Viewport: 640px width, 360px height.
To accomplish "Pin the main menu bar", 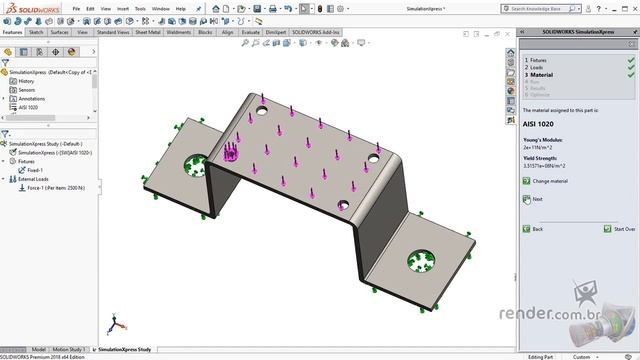I will coord(199,9).
